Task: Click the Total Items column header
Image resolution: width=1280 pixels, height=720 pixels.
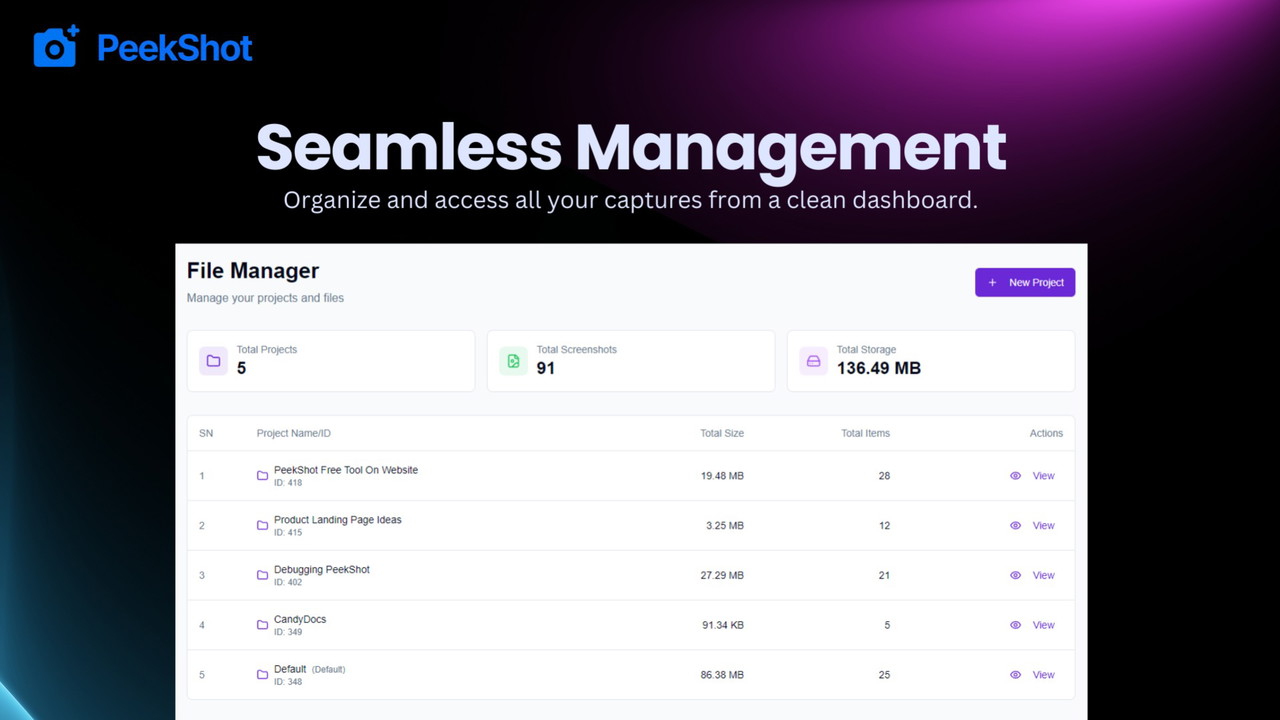Action: (865, 433)
